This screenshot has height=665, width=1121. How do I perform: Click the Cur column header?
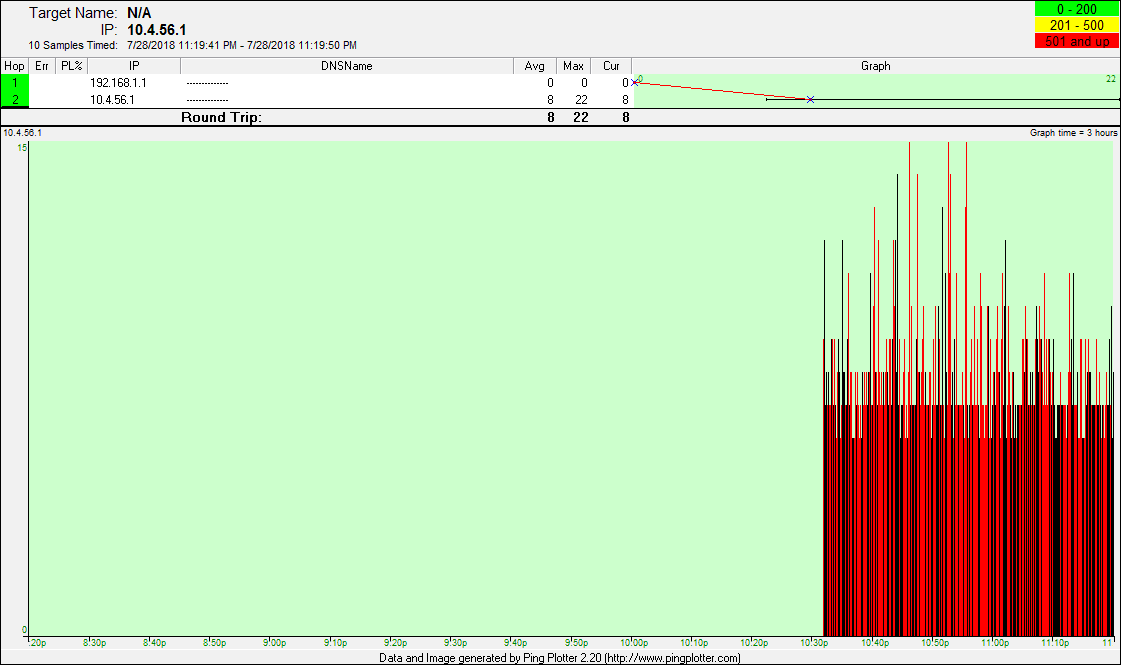coord(611,66)
